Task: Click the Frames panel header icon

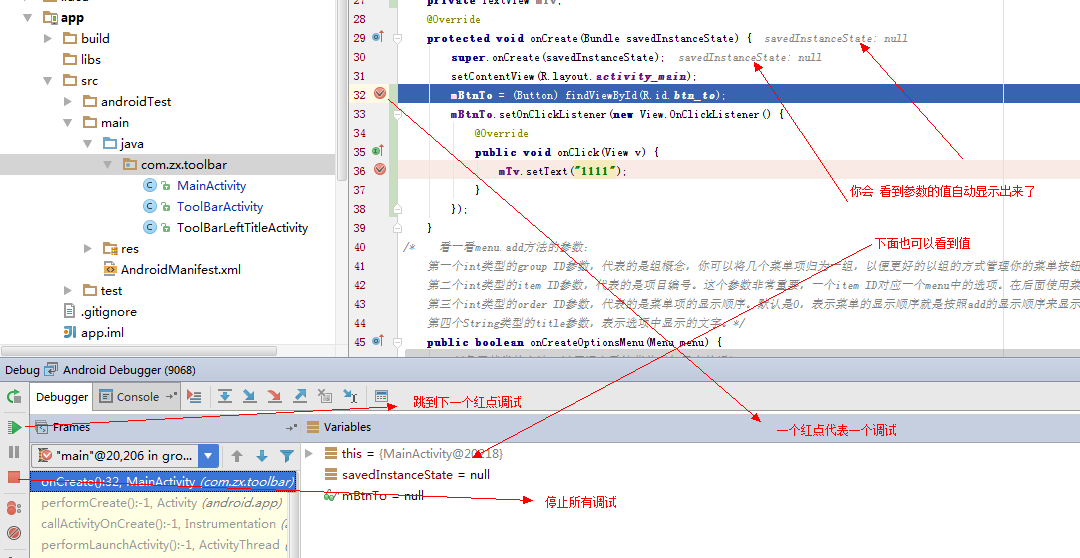Action: (x=41, y=427)
